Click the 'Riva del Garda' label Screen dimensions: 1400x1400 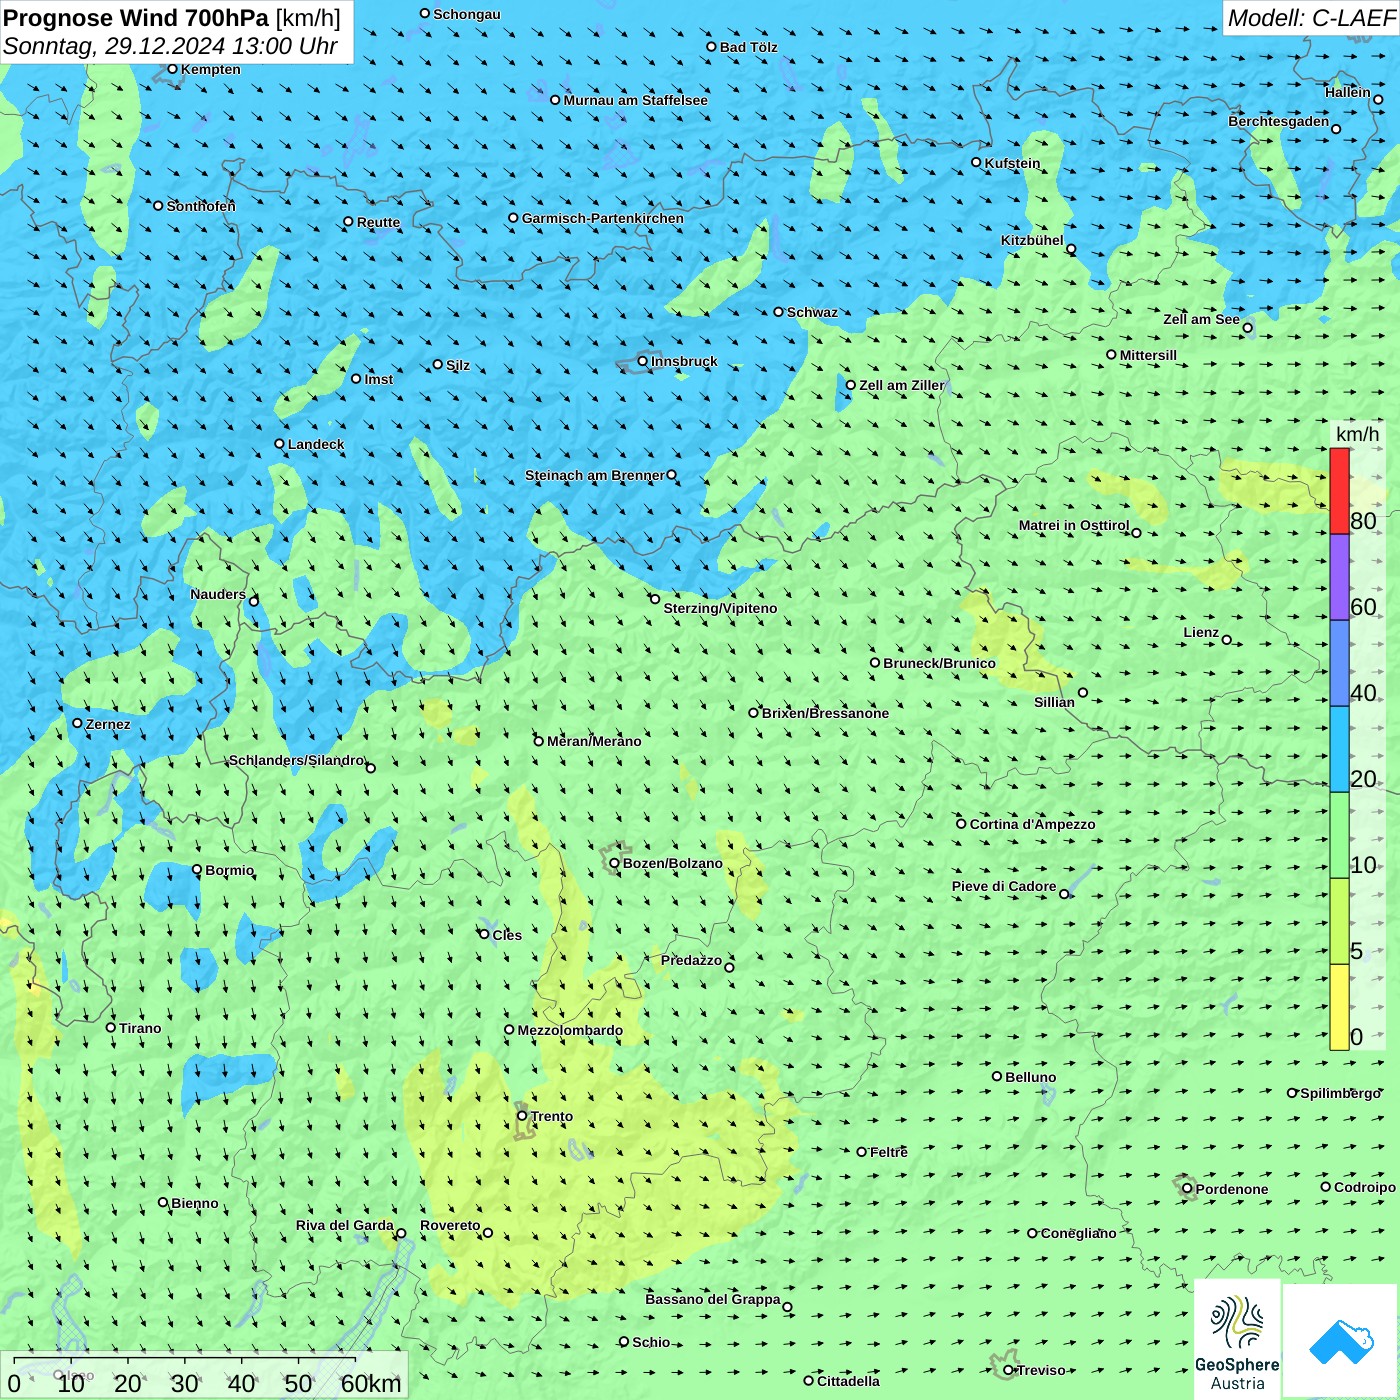point(345,1225)
